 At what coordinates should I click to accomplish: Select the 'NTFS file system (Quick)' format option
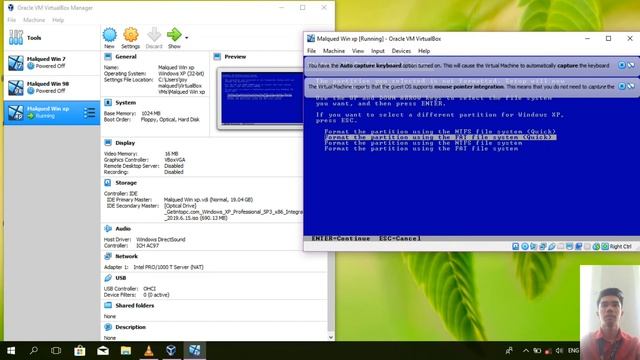click(x=440, y=131)
